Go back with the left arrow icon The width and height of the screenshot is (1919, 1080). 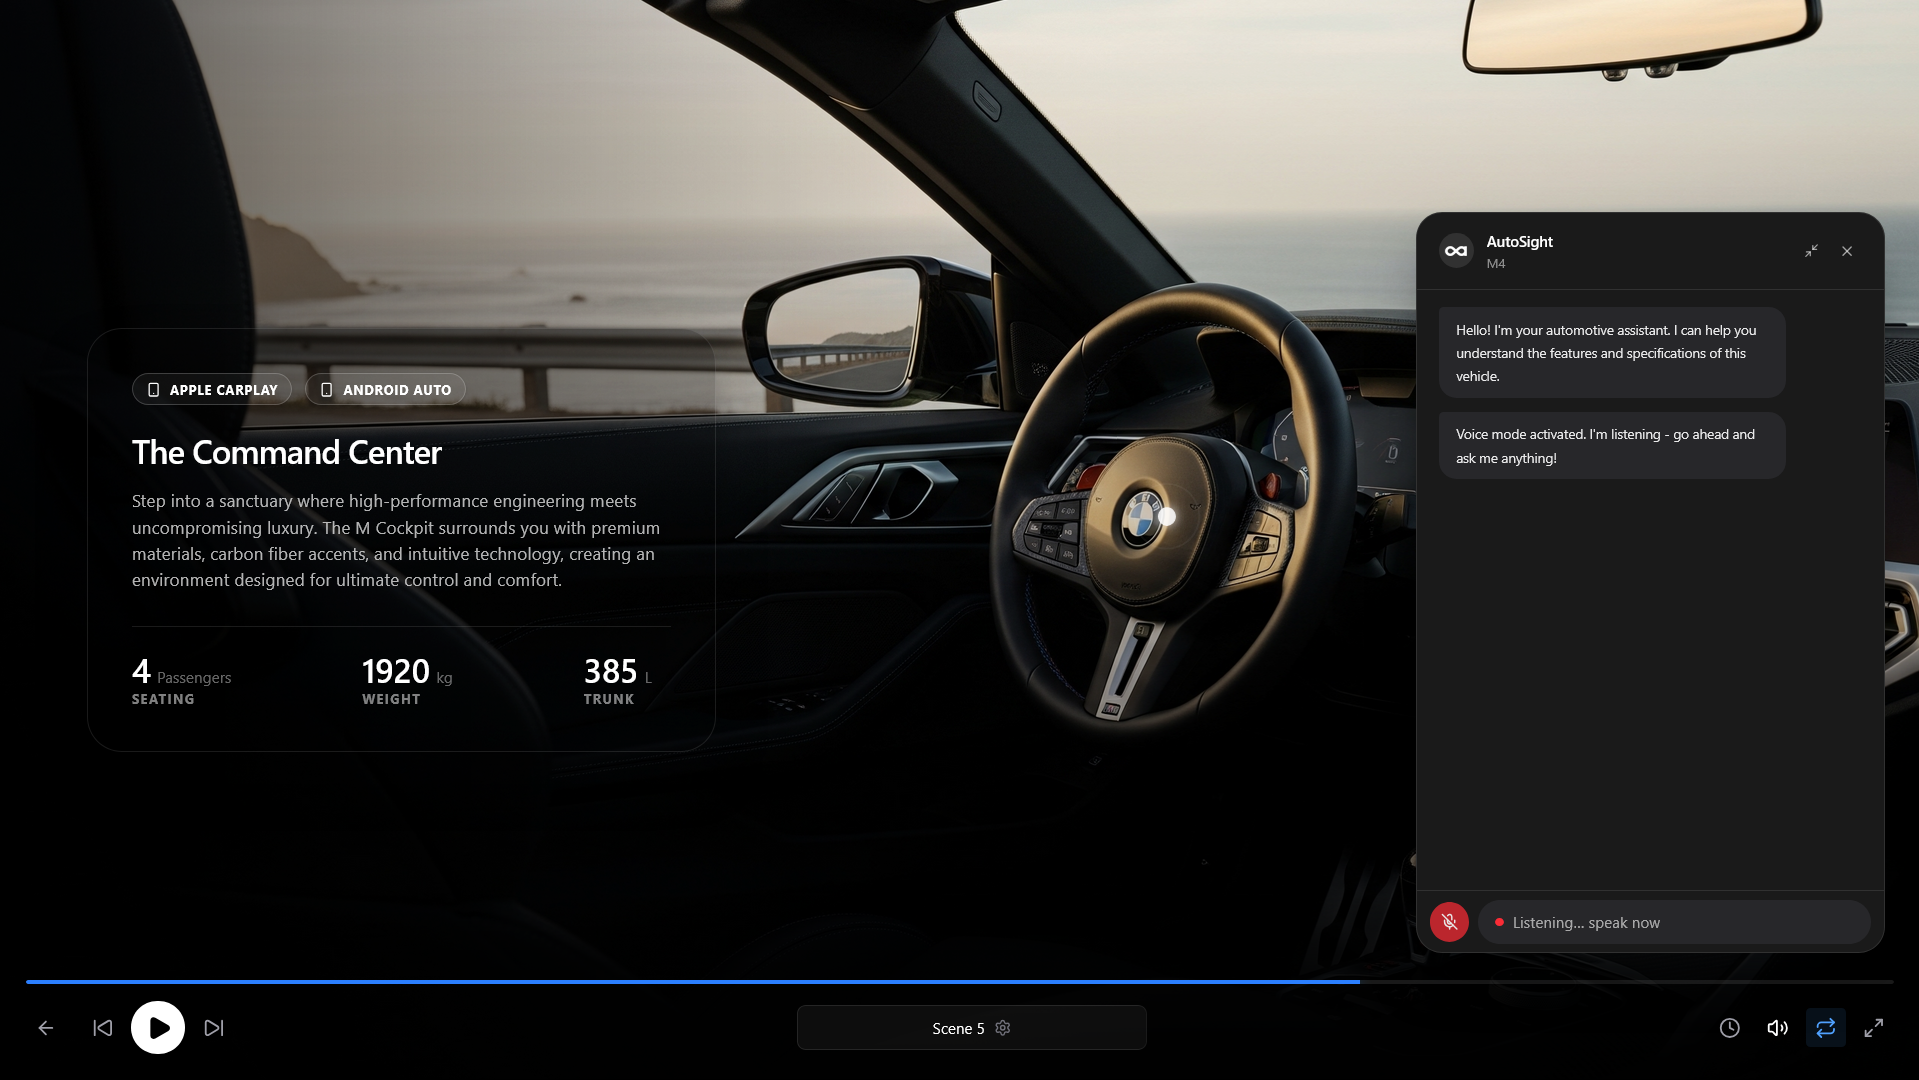tap(46, 1028)
